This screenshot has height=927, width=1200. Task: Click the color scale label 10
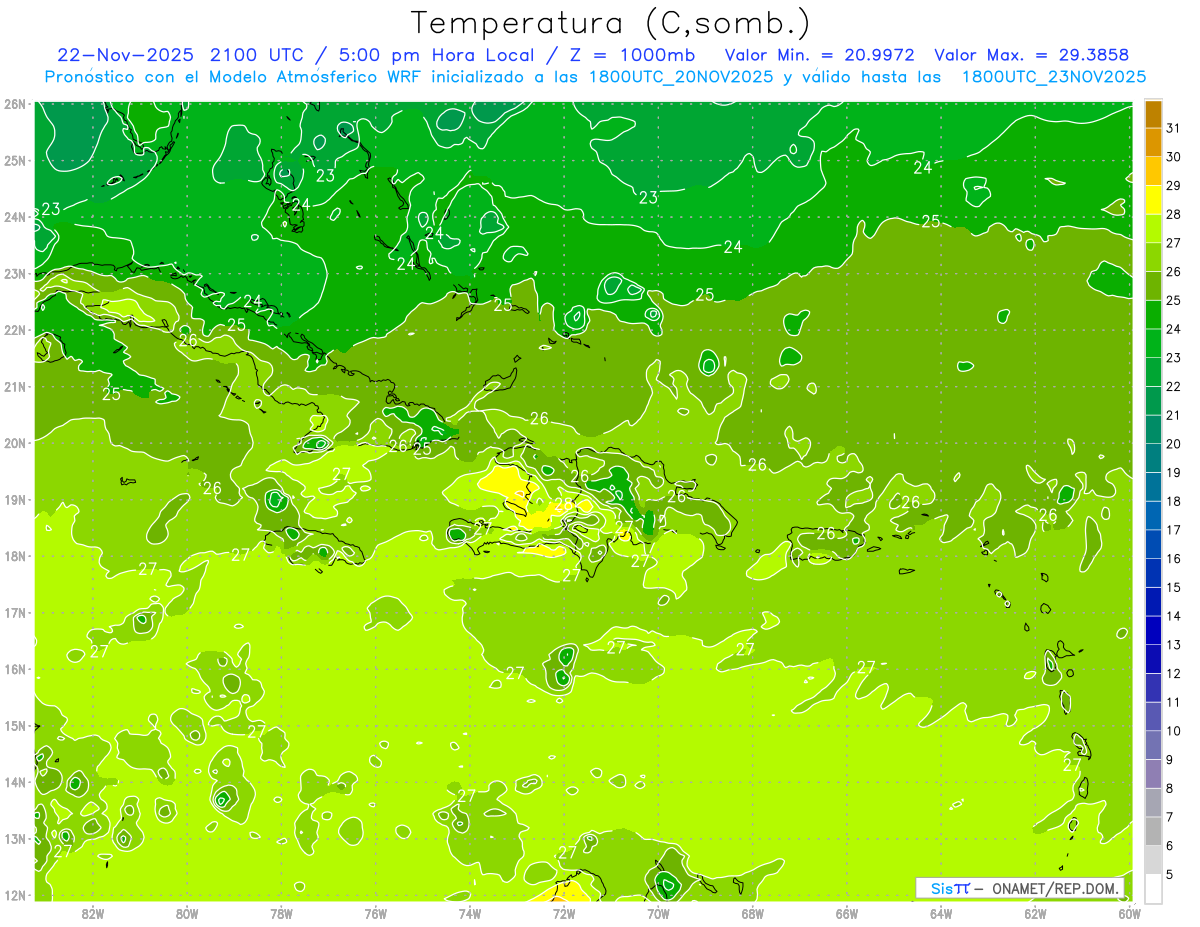1173,730
